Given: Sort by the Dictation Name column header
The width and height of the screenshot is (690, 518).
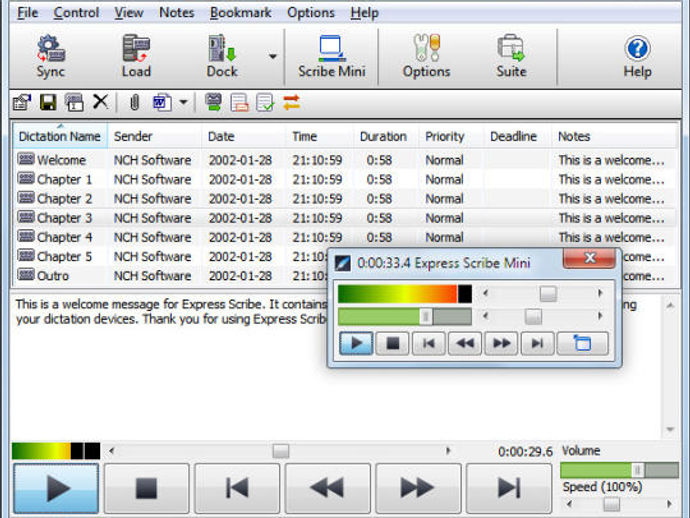Looking at the screenshot, I should click(60, 137).
